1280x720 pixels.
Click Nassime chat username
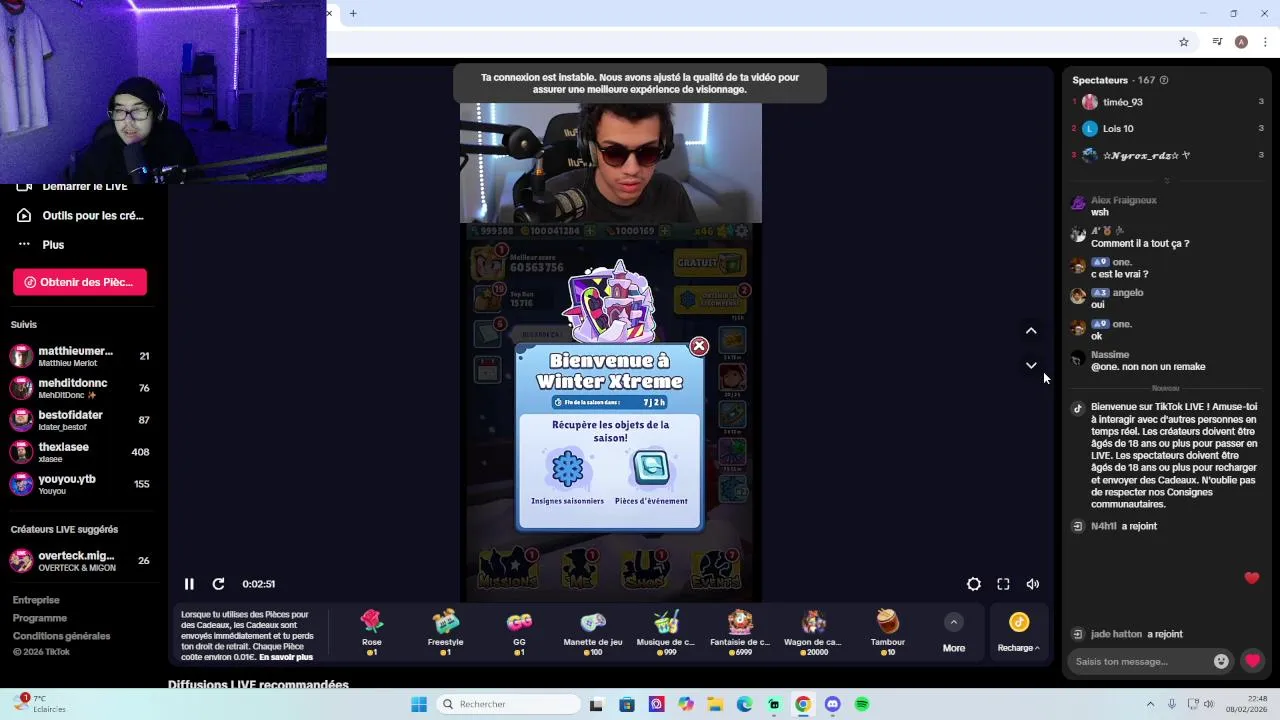1110,355
